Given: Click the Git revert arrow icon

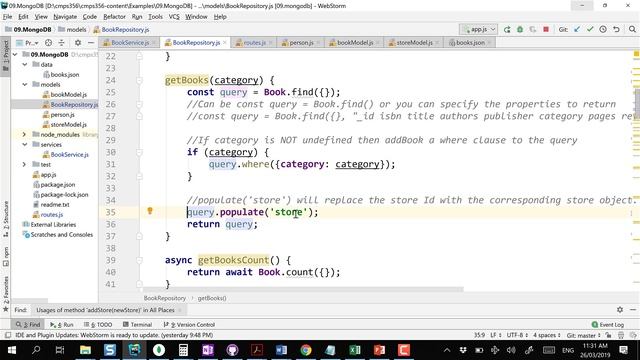Looking at the screenshot, I should tap(616, 29).
